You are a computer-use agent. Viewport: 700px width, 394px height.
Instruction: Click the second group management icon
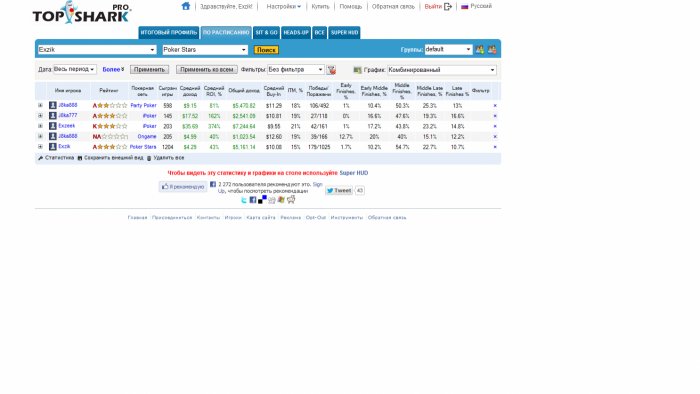pyautogui.click(x=492, y=50)
